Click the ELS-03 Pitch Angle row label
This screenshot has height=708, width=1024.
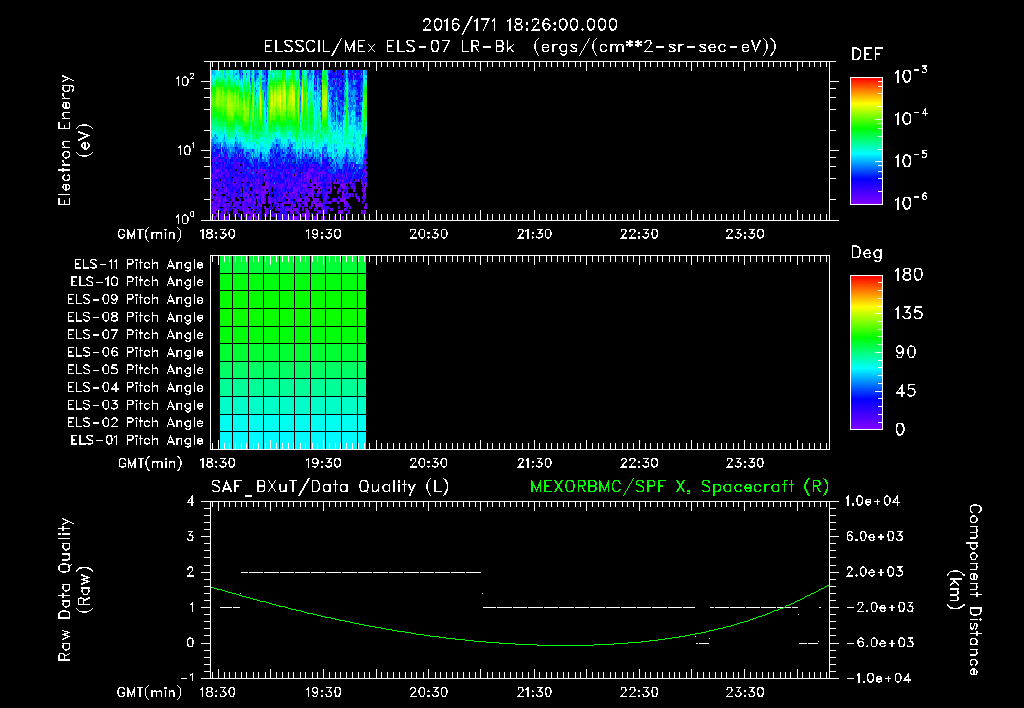tap(136, 406)
